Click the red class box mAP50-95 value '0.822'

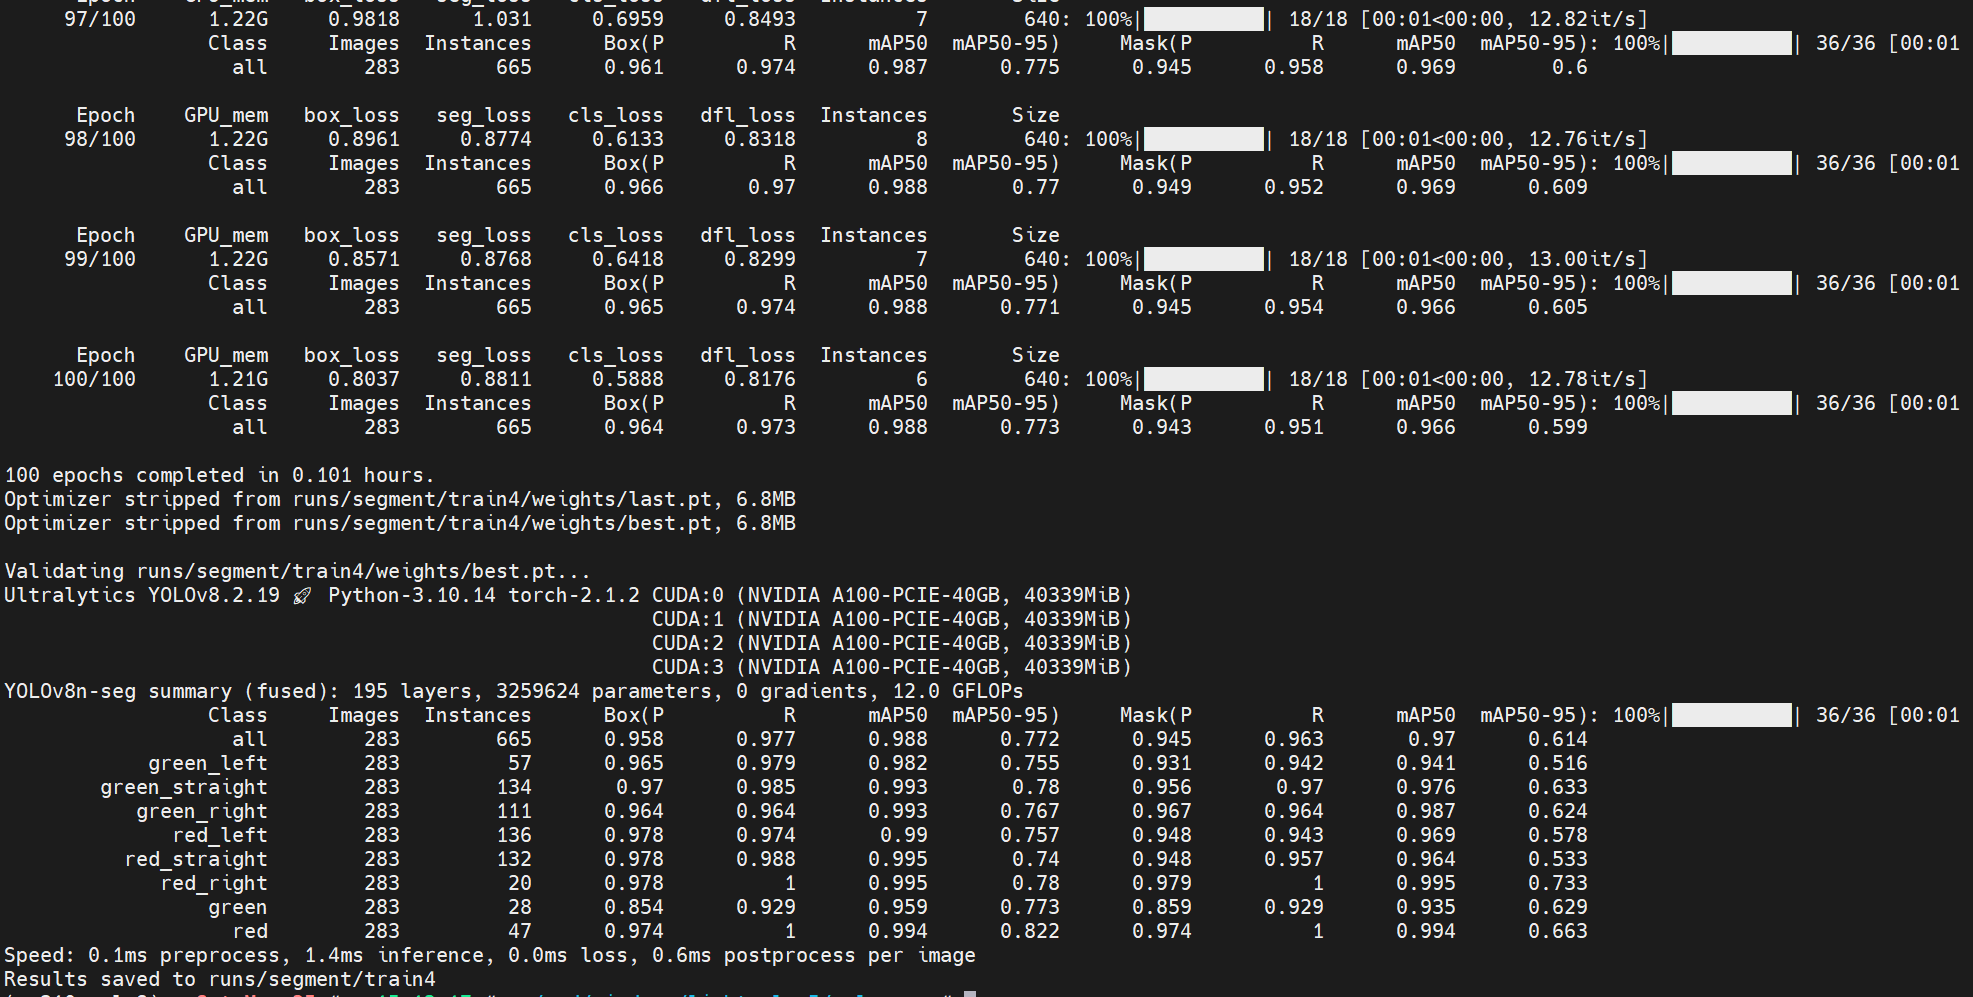[x=1030, y=931]
